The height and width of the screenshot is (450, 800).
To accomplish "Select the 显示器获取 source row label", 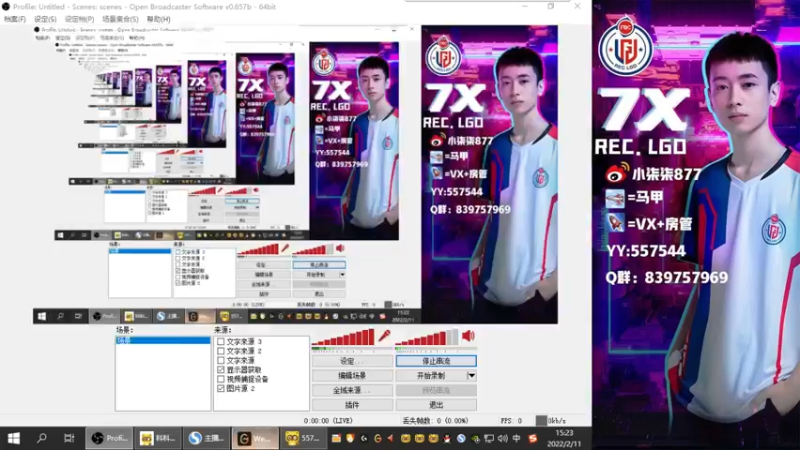I will click(x=244, y=369).
